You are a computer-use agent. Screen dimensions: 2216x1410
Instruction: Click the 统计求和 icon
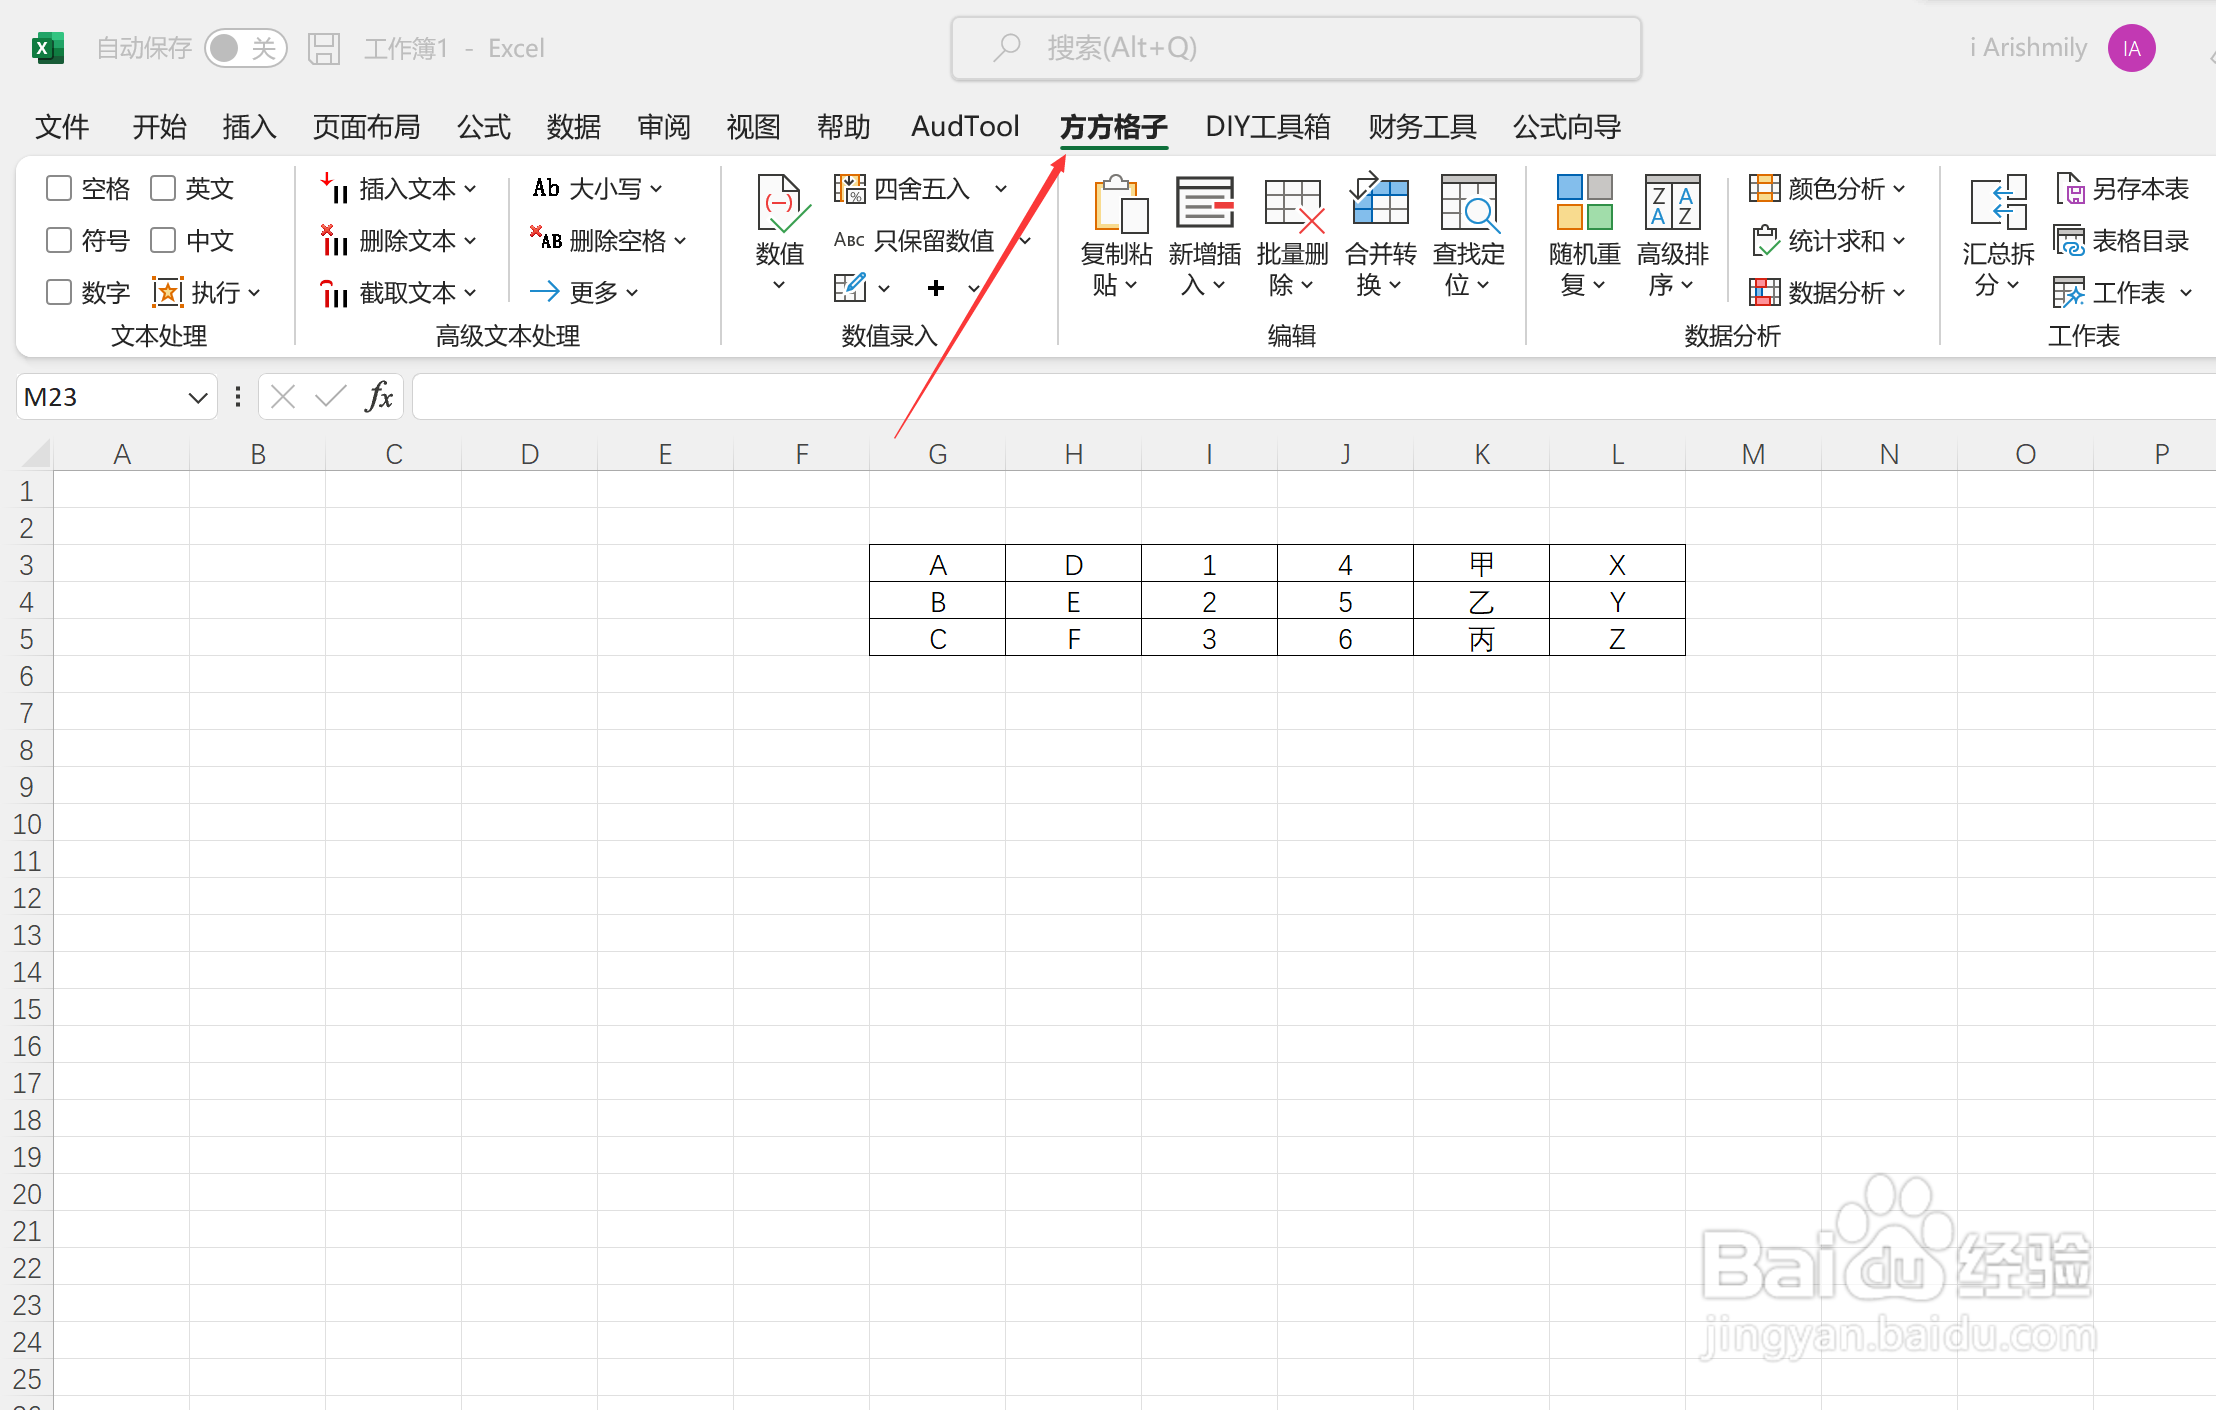[x=1765, y=240]
